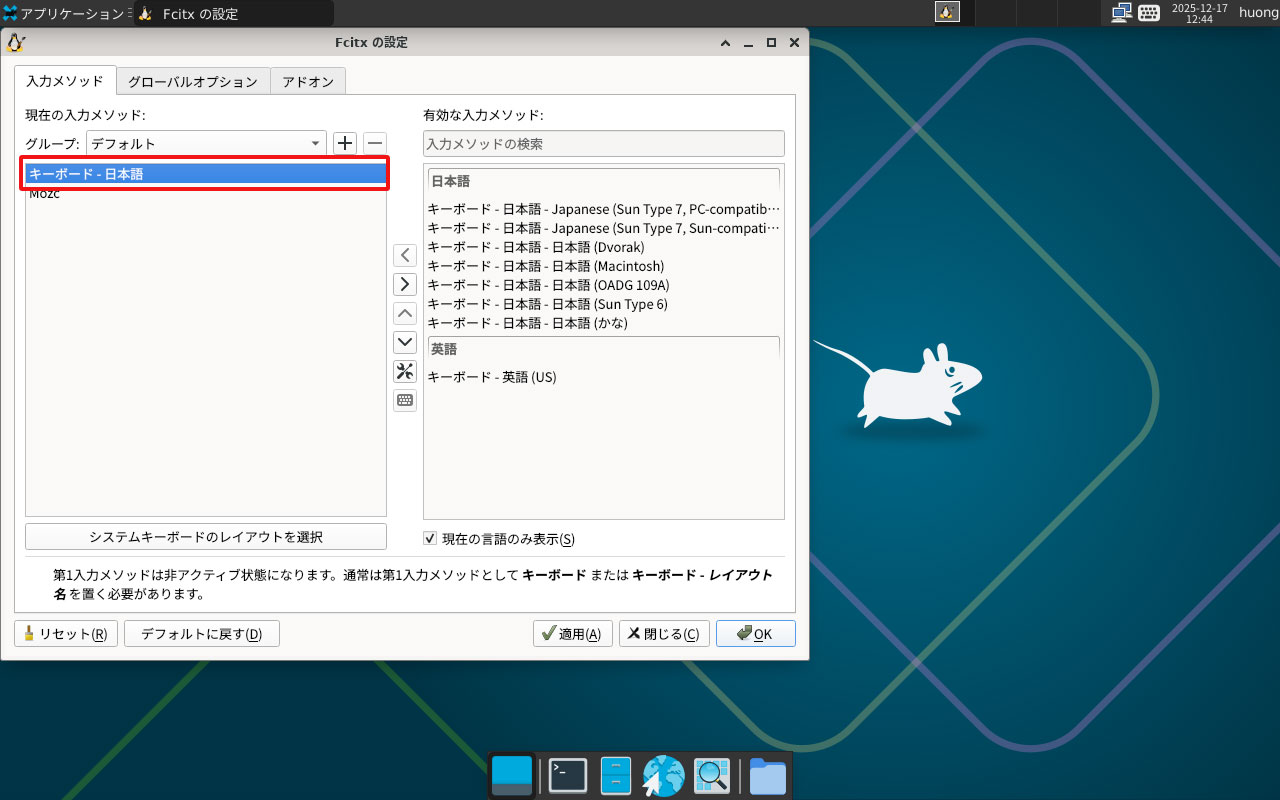The width and height of the screenshot is (1280, 800).
Task: Click the 入力メソッドの検索 search field
Action: click(603, 144)
